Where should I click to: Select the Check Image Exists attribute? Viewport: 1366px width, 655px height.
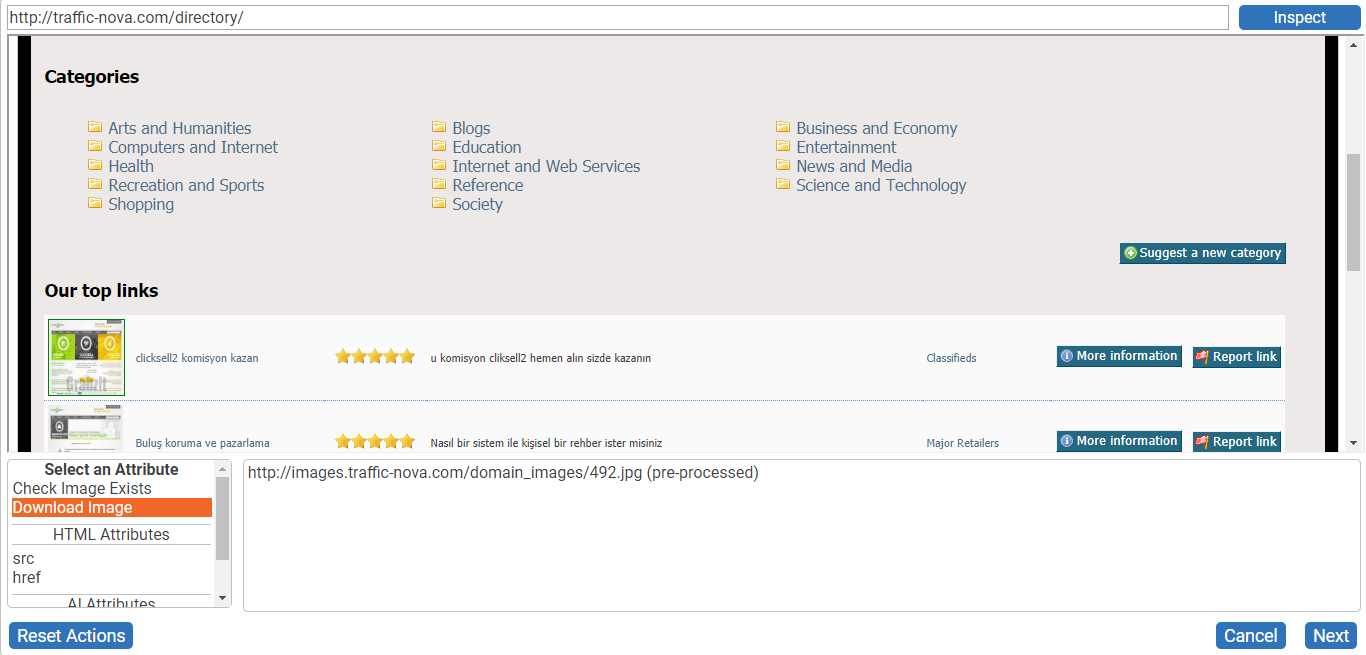pos(82,489)
